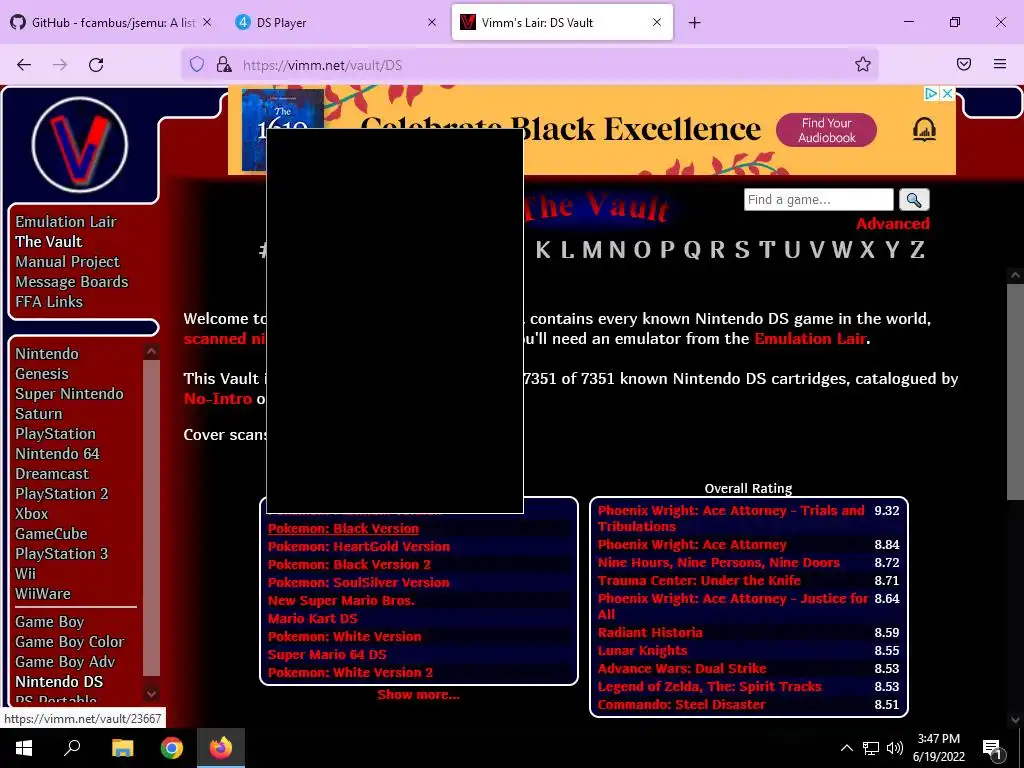Screen dimensions: 1024x768
Task: Click the magnifier search button beside Find a game
Action: [x=914, y=200]
